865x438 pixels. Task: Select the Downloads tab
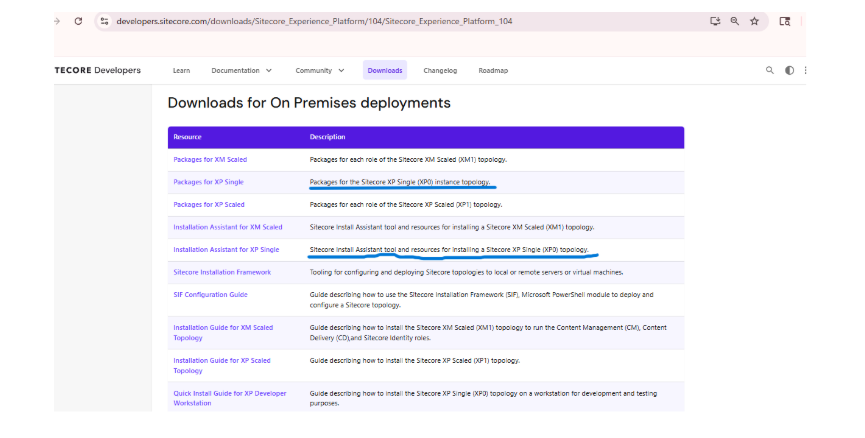[x=385, y=70]
